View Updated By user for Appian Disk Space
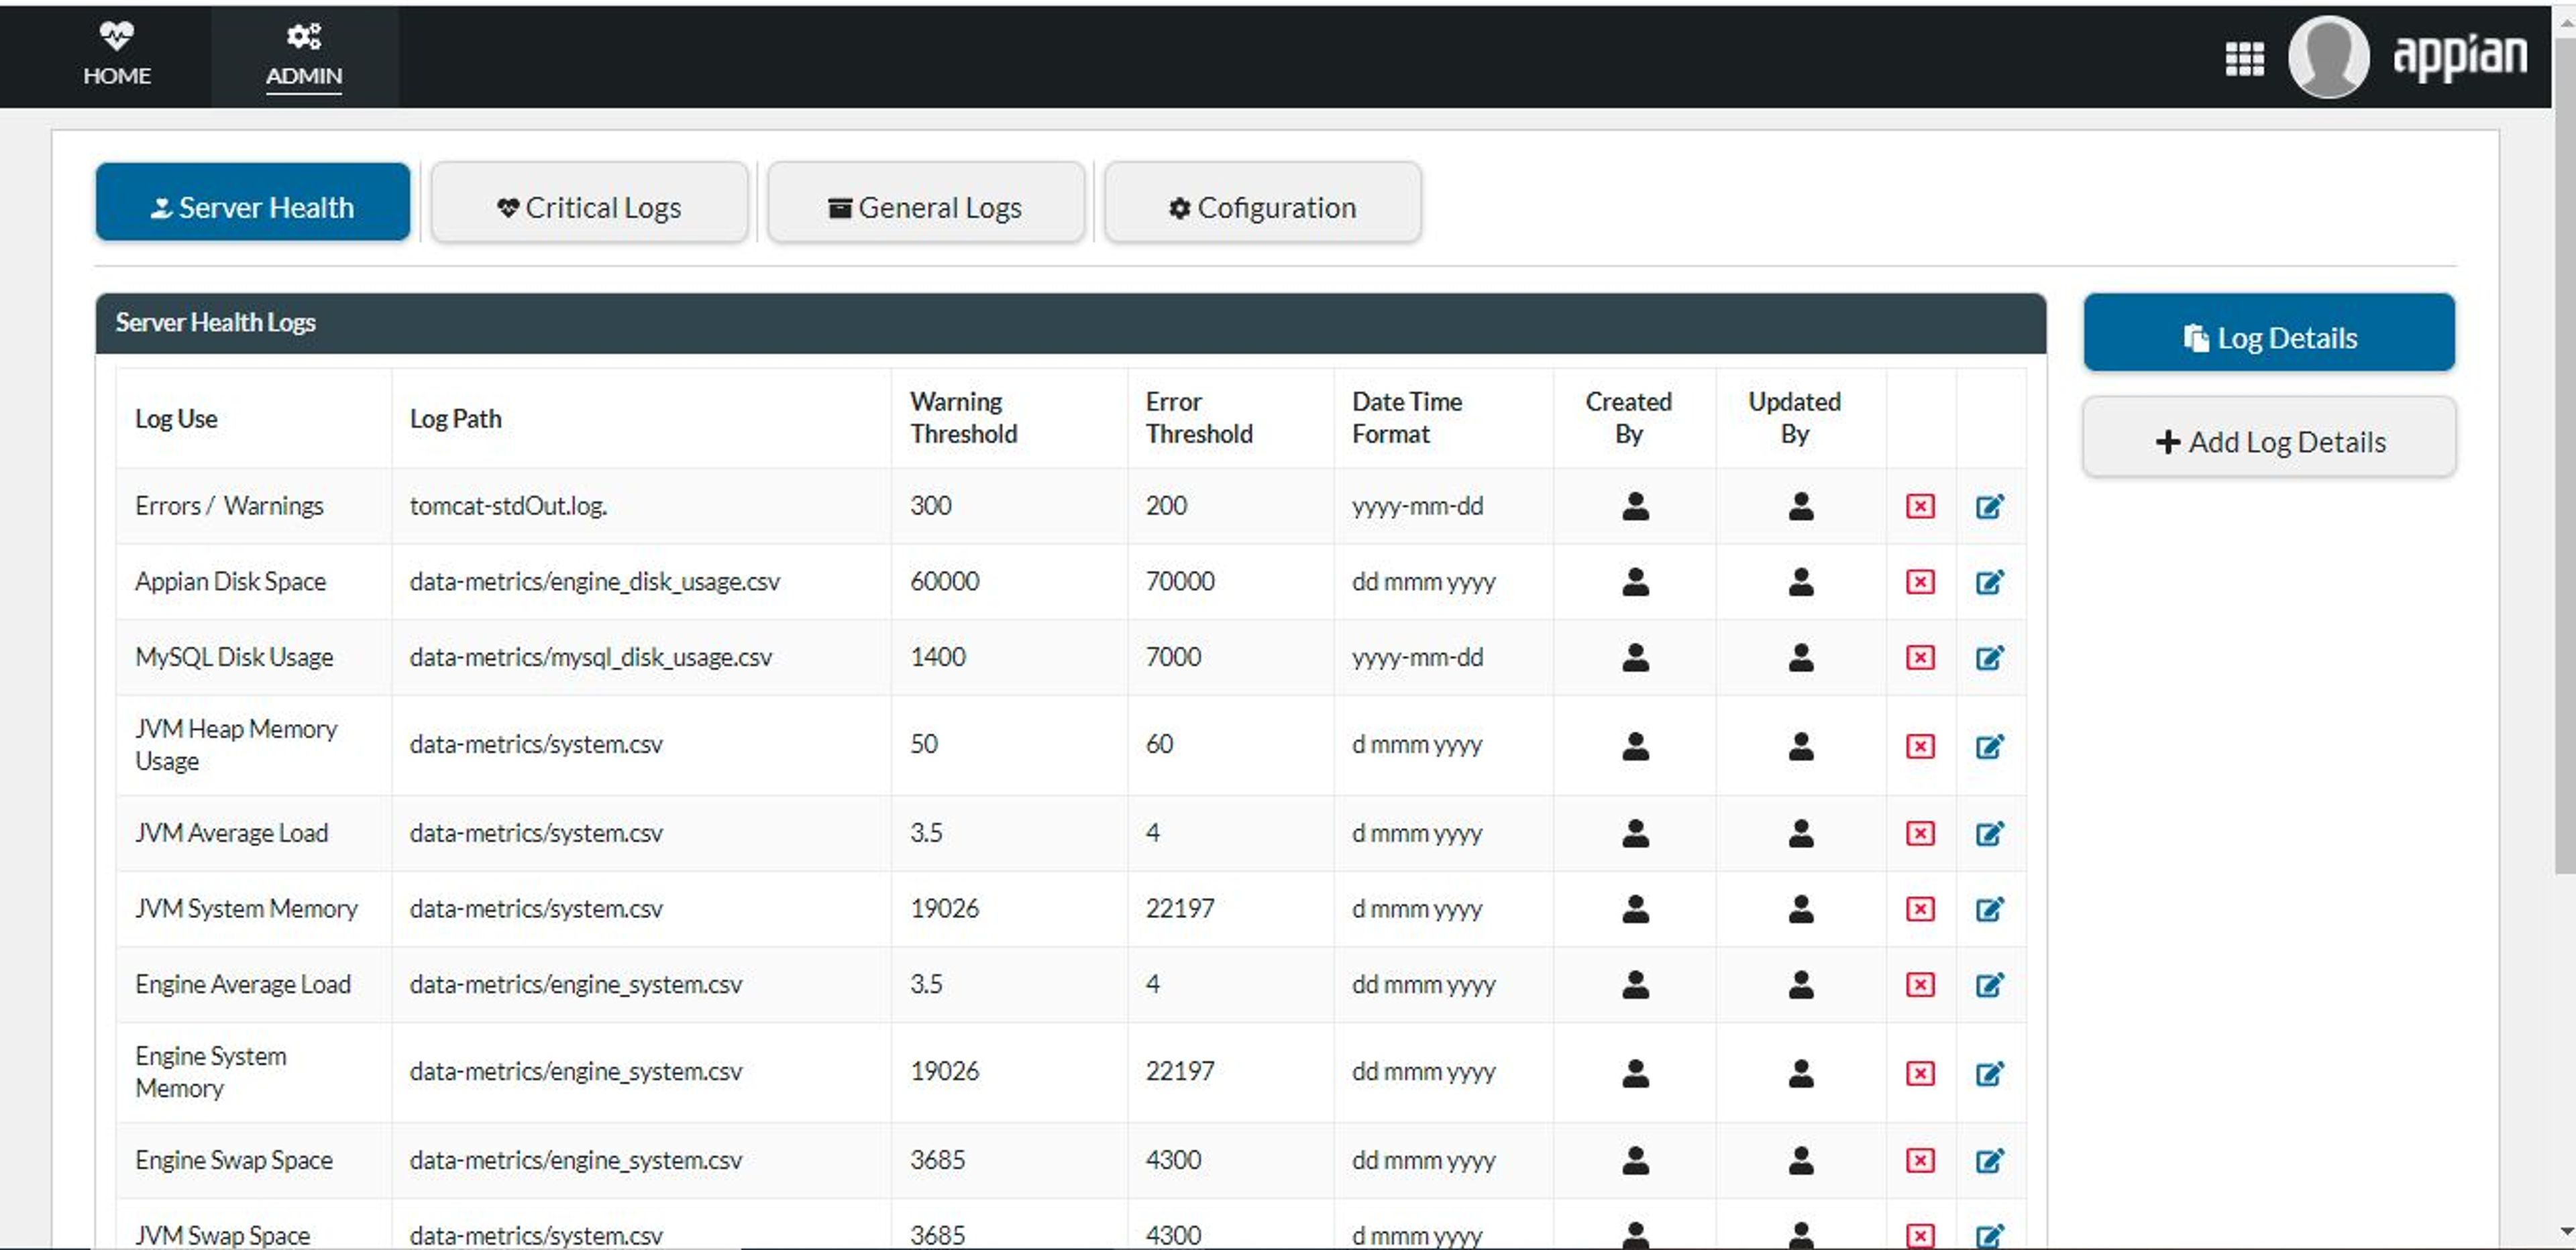 point(1800,582)
